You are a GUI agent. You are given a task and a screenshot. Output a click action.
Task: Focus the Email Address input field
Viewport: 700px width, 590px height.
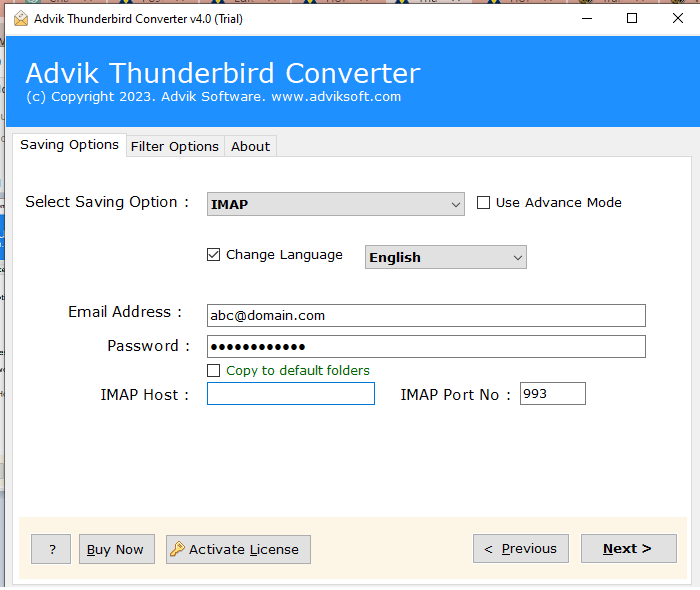pyautogui.click(x=426, y=316)
